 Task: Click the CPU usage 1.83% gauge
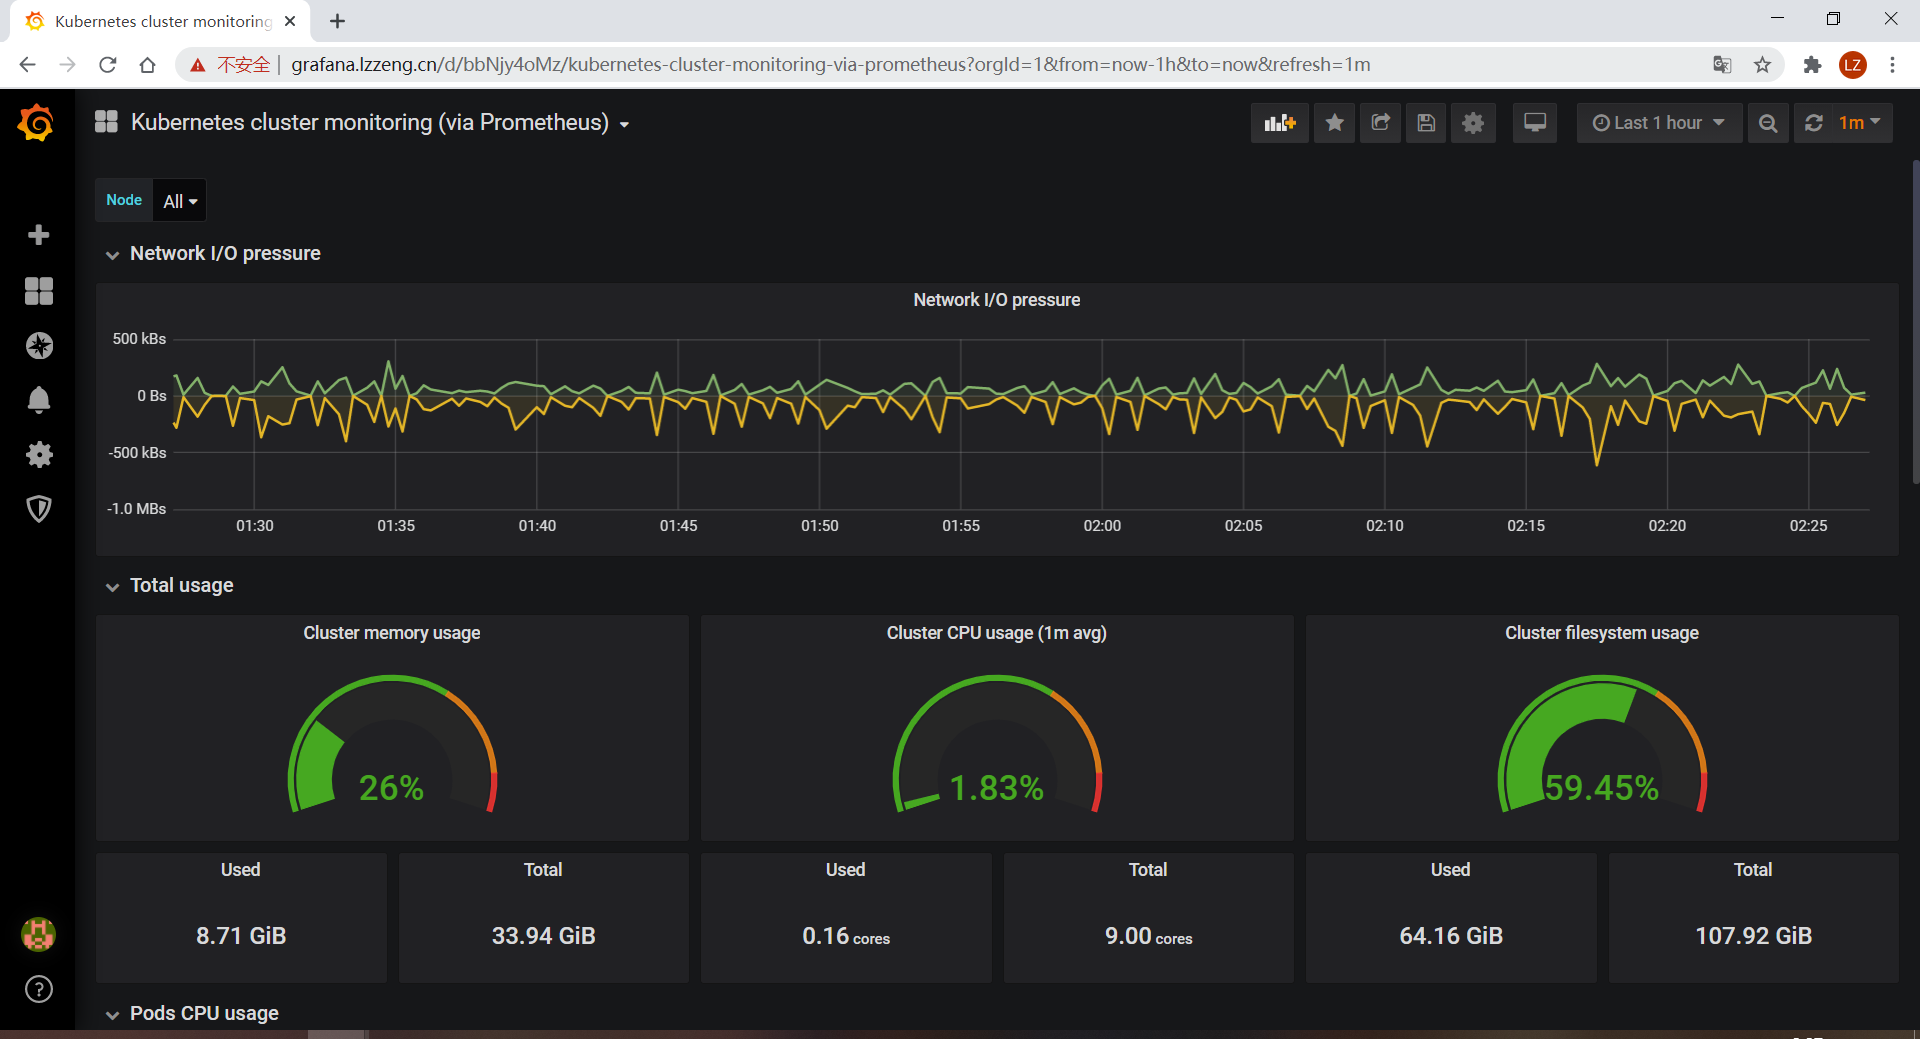996,745
